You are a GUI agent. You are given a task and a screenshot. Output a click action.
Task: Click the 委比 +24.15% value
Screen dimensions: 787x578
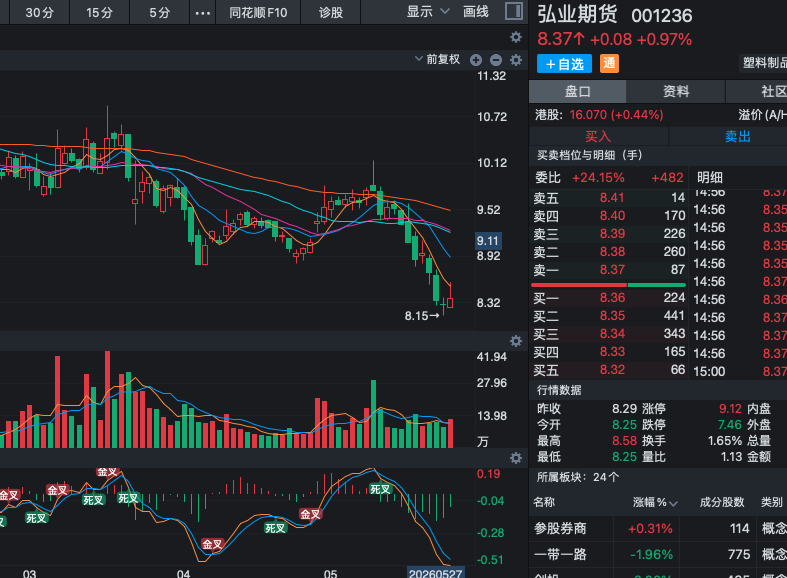pos(598,178)
